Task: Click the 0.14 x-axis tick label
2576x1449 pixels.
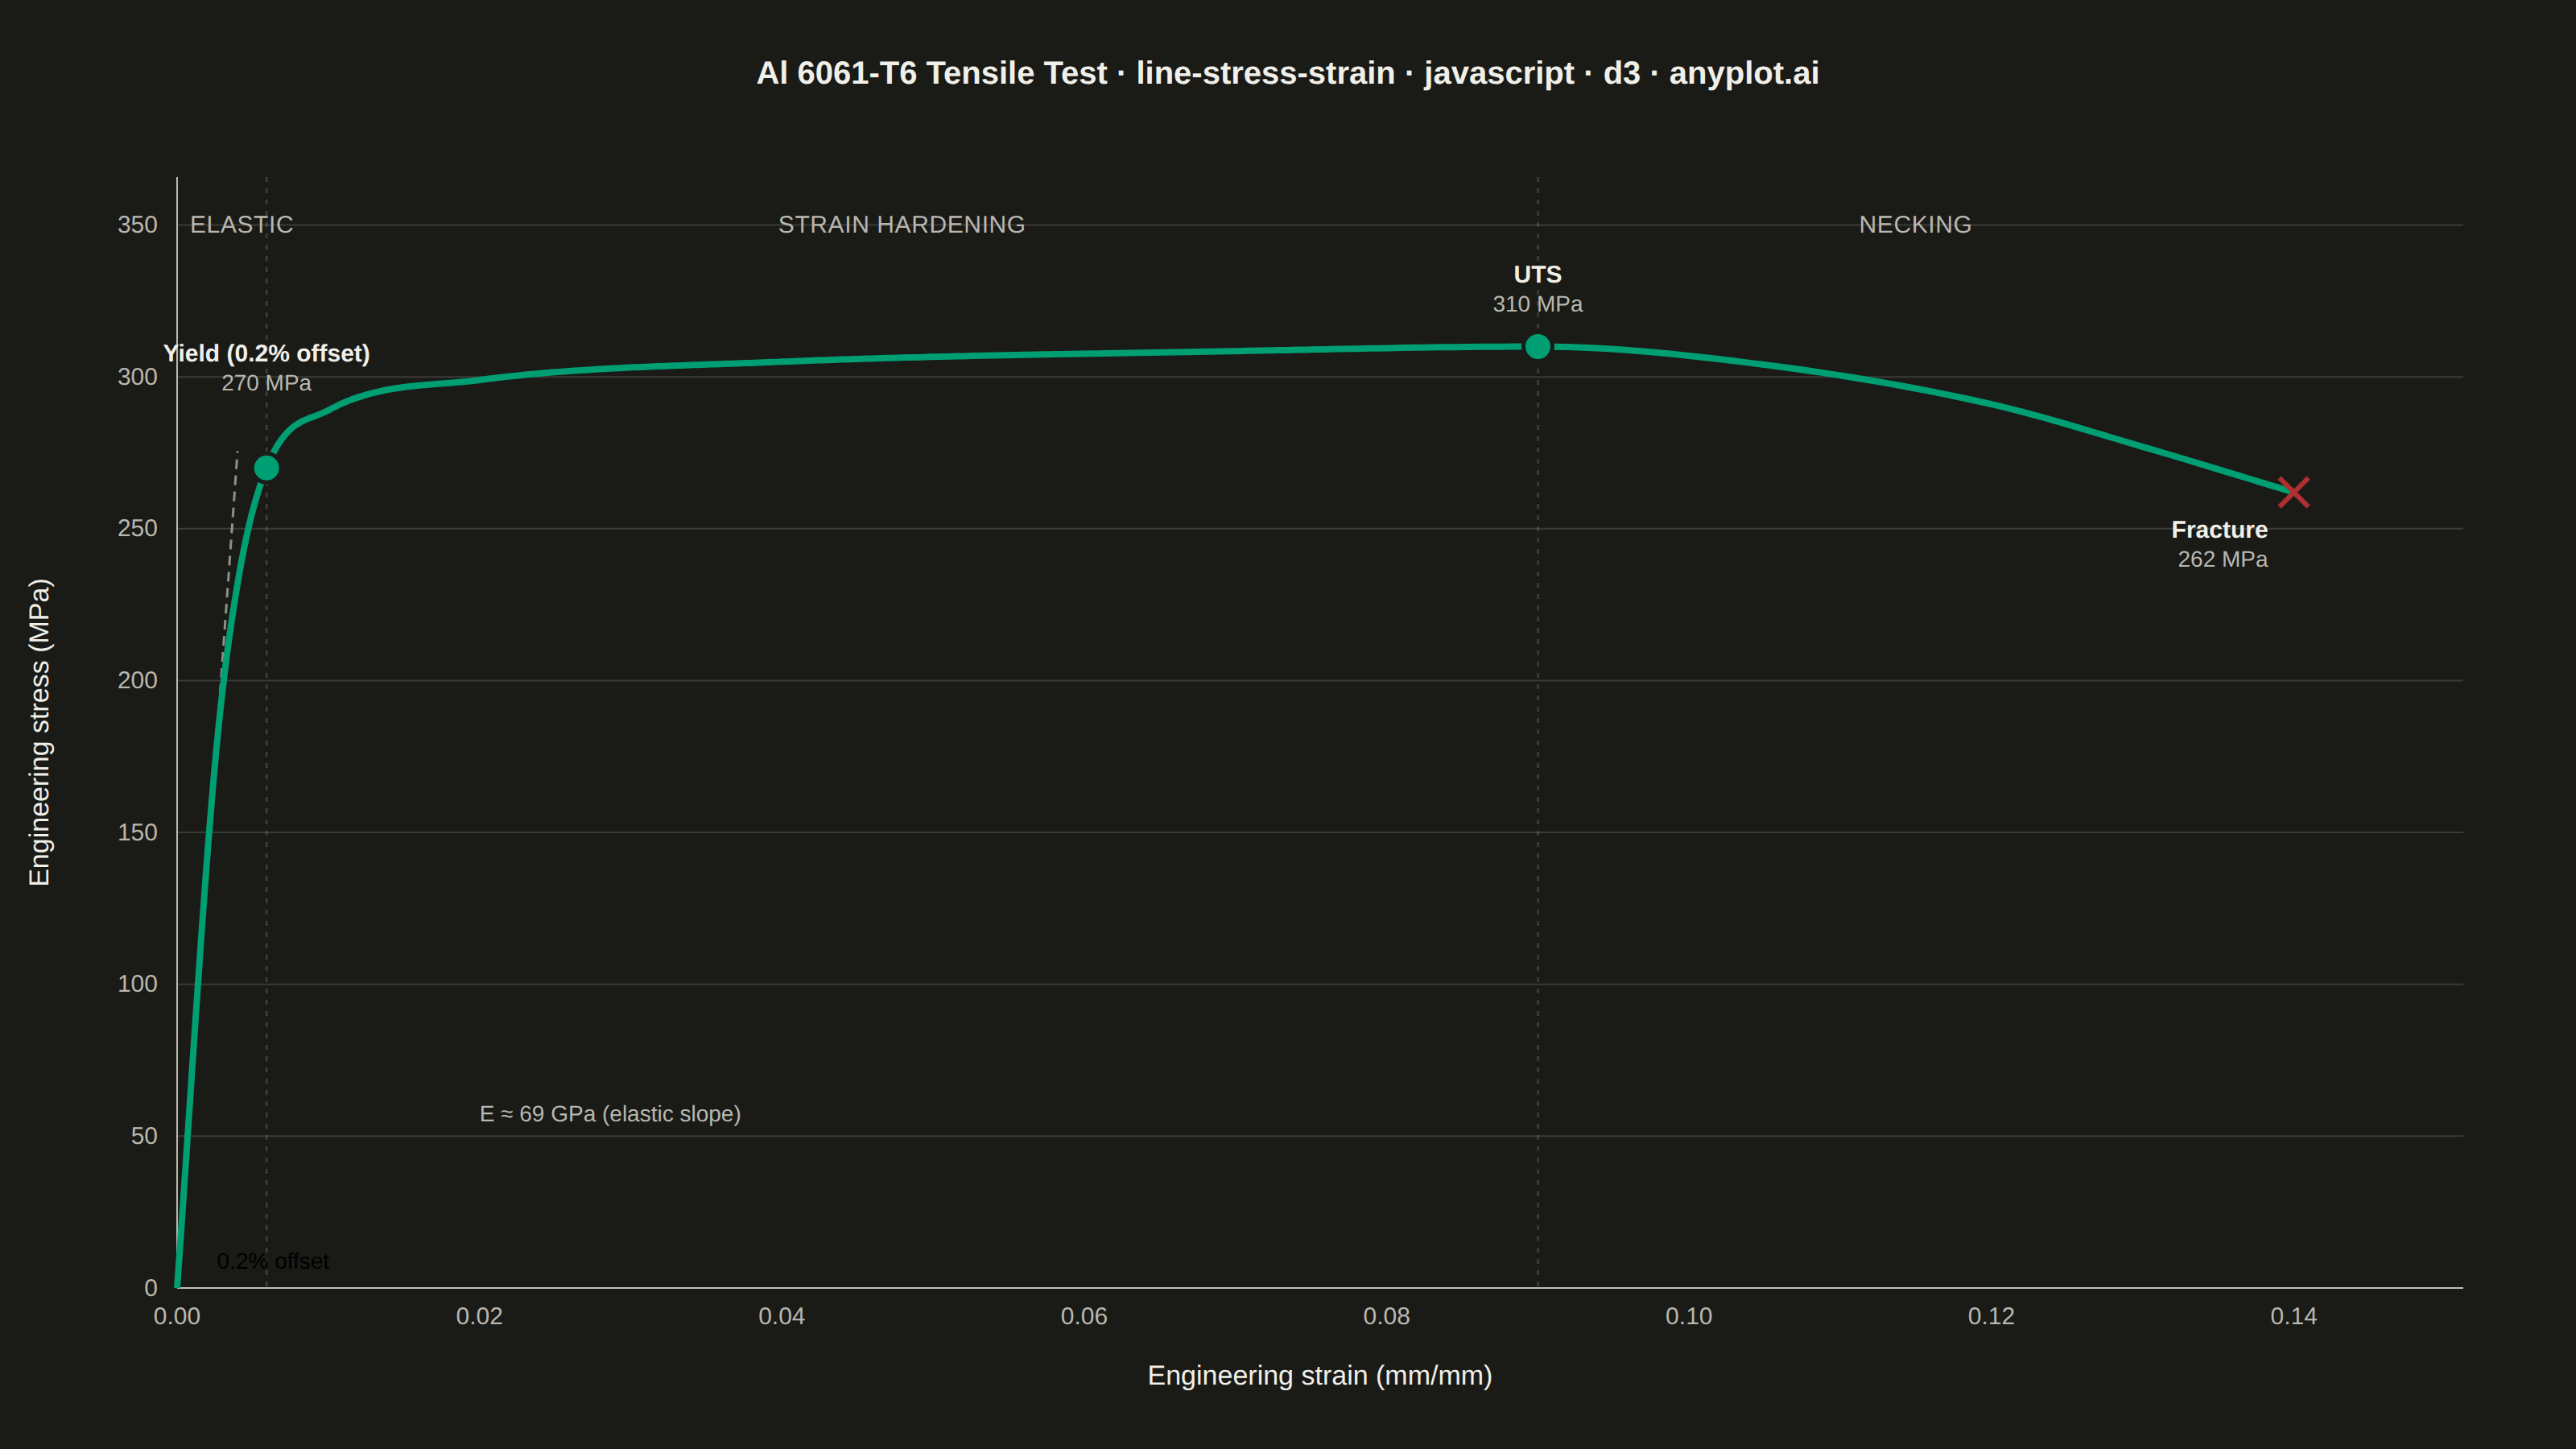Action: click(2293, 1316)
